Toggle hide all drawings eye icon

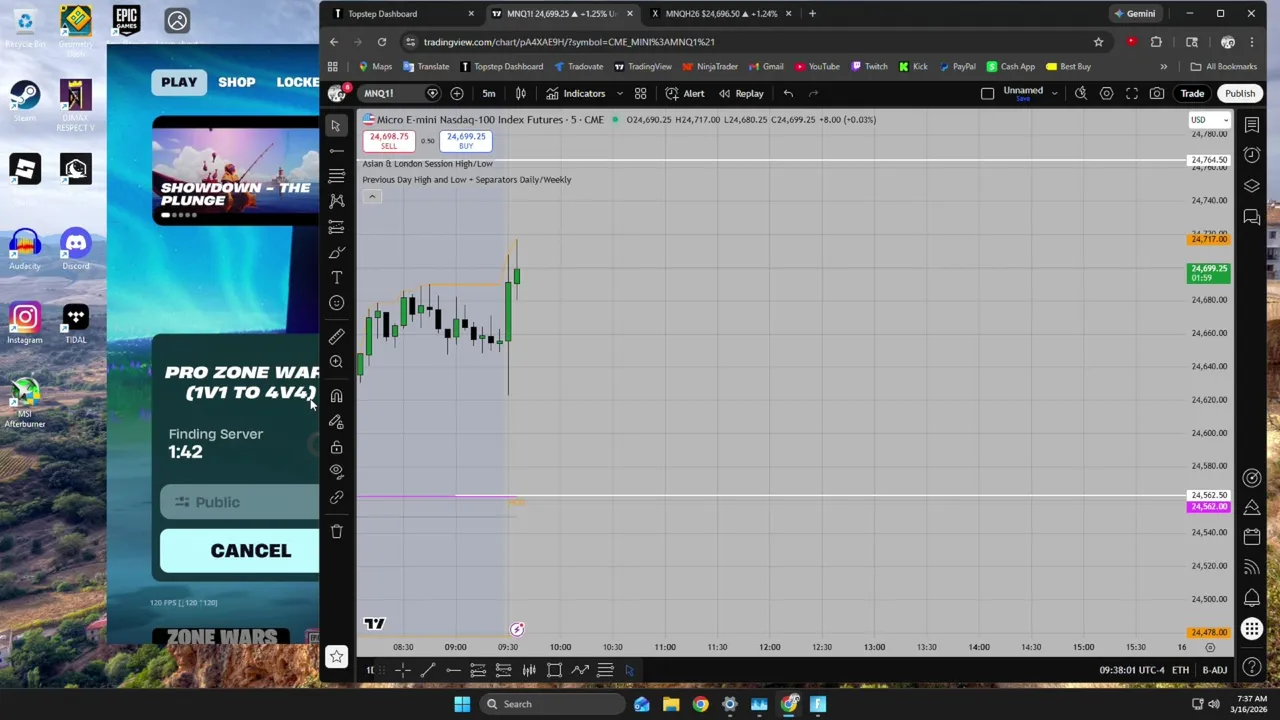pyautogui.click(x=336, y=471)
